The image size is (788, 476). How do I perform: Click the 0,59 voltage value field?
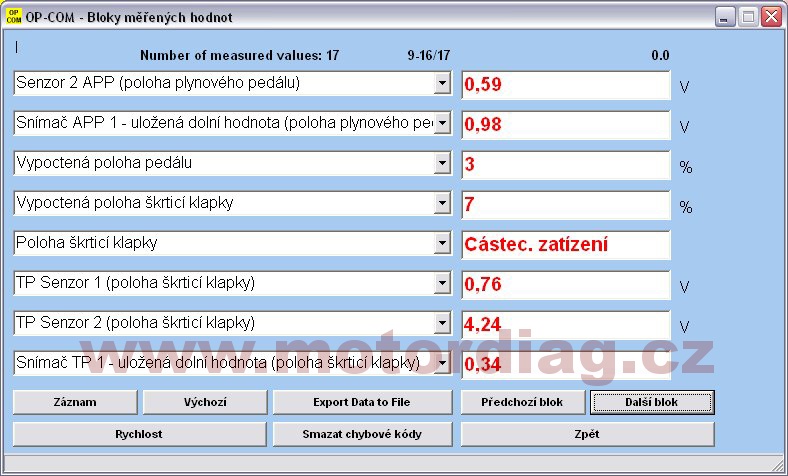[x=565, y=85]
